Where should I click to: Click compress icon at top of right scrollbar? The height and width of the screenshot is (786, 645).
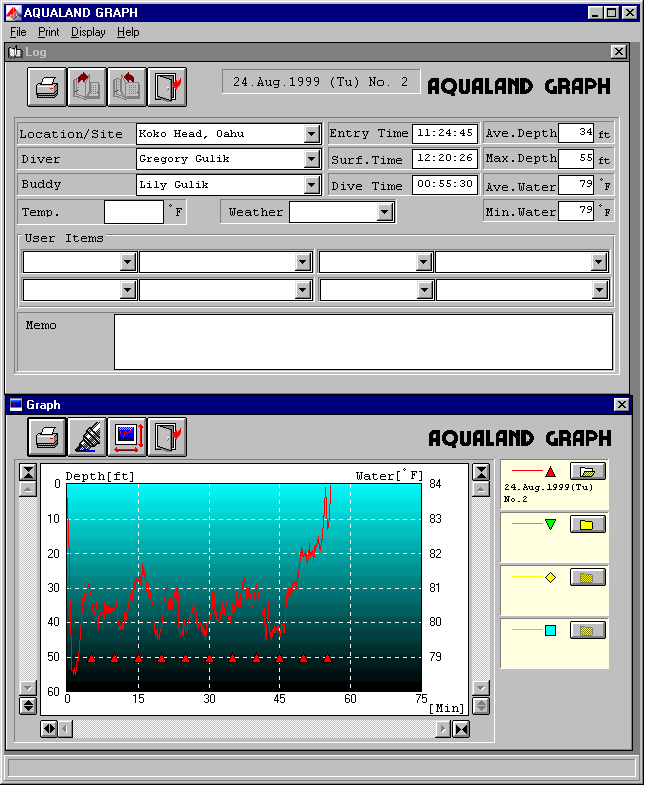pos(481,472)
